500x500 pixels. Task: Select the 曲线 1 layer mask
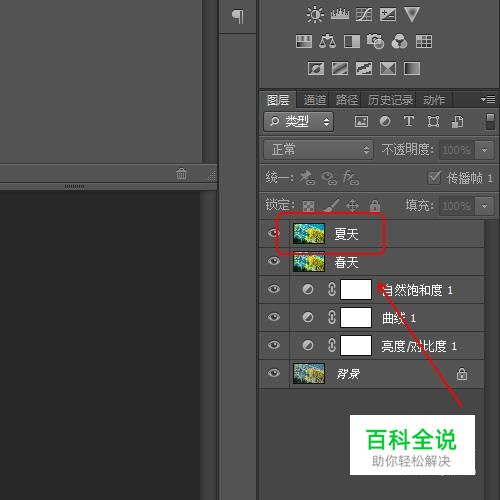[x=356, y=317]
